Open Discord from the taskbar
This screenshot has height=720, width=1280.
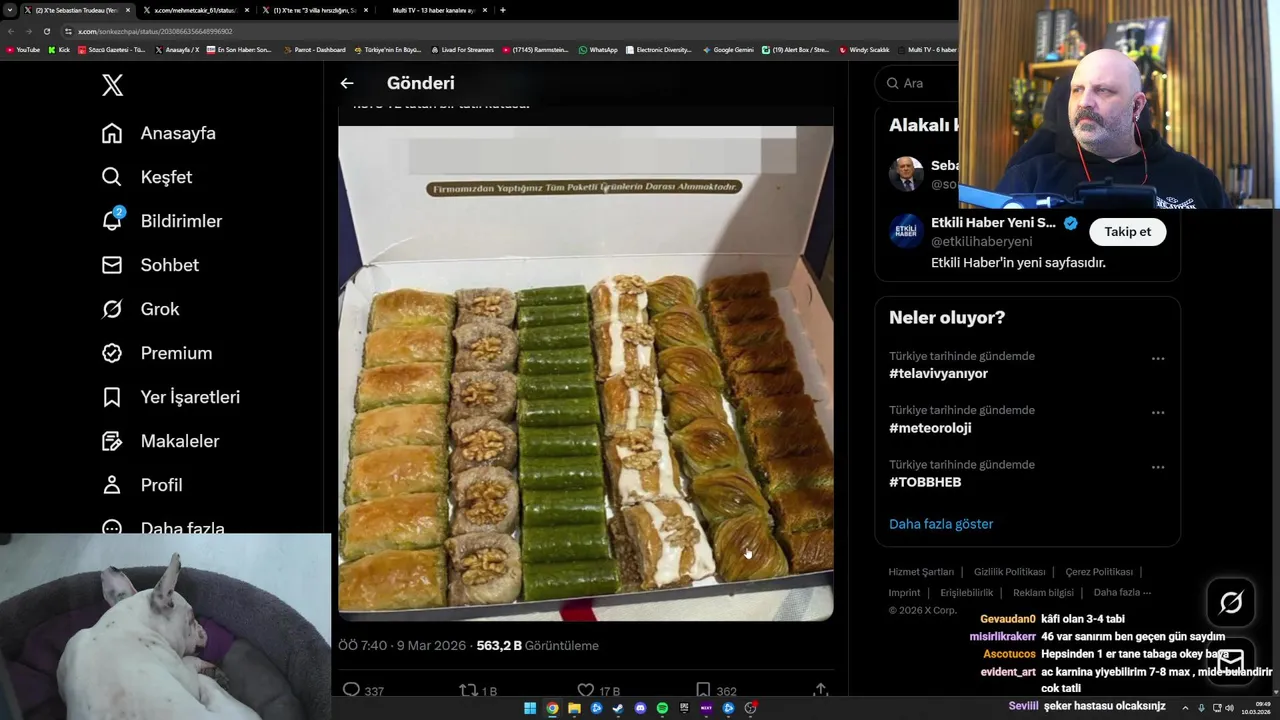tap(640, 708)
